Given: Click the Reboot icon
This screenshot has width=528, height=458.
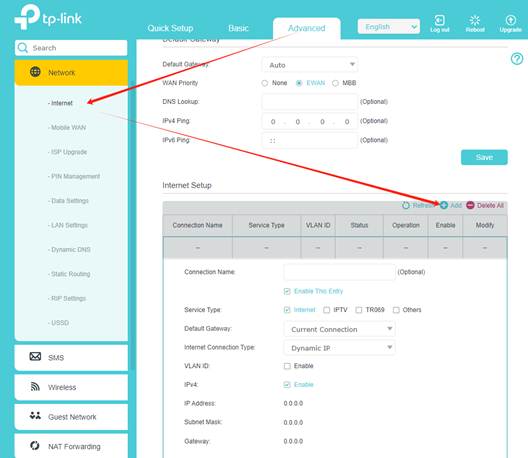Looking at the screenshot, I should pyautogui.click(x=475, y=20).
